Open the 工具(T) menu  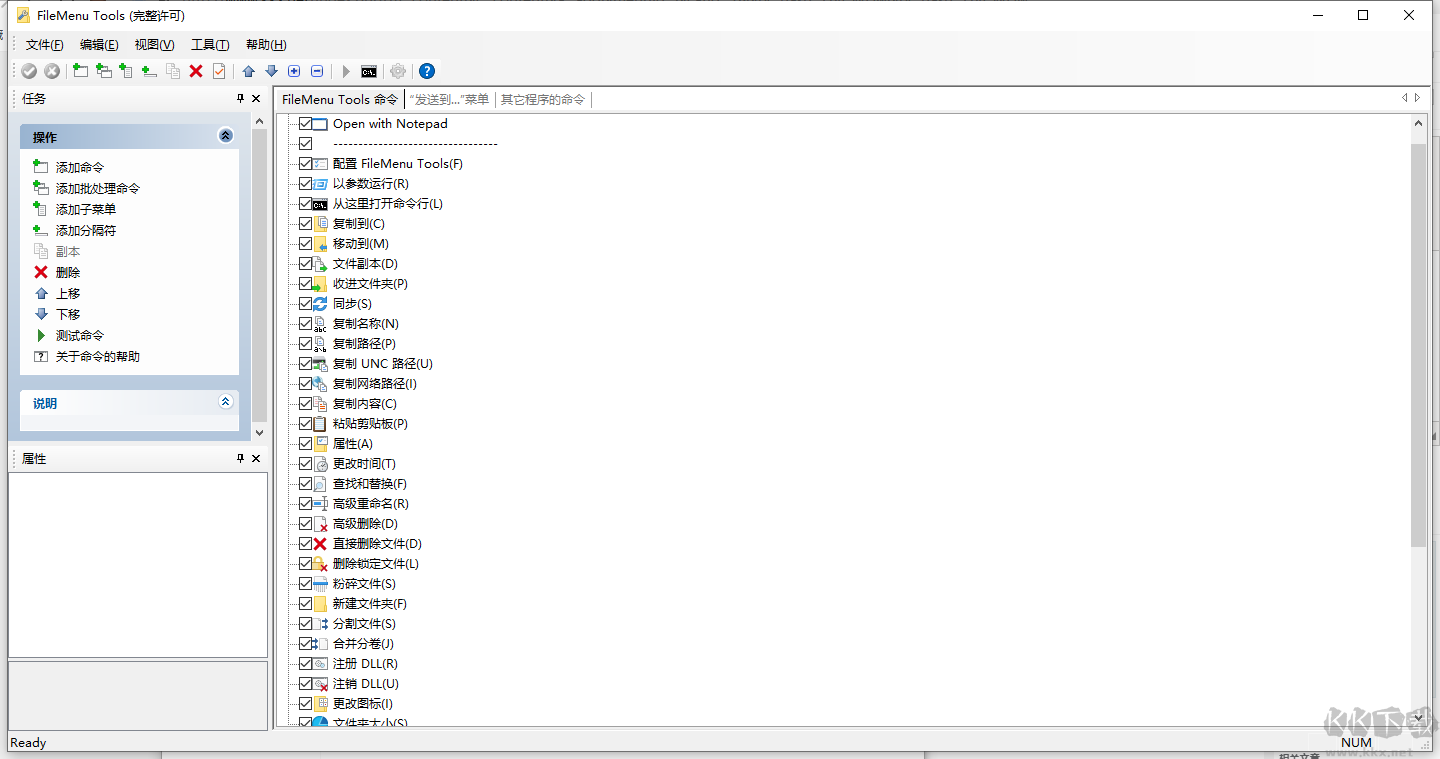(210, 44)
